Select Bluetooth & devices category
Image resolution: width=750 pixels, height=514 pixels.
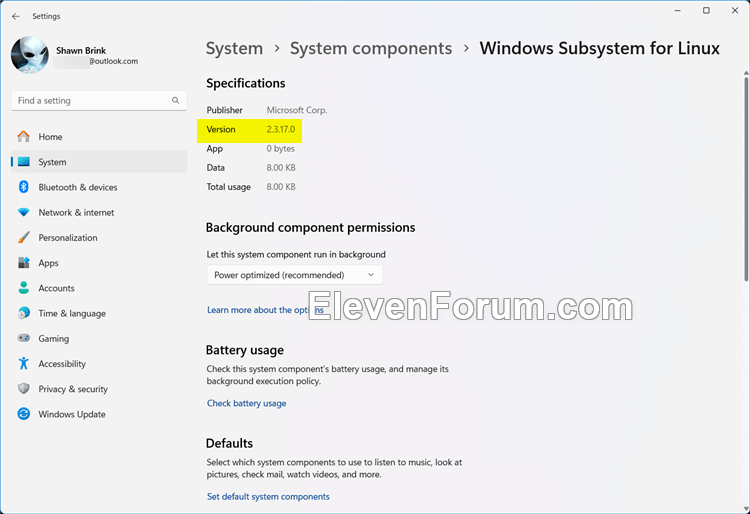[x=99, y=187]
